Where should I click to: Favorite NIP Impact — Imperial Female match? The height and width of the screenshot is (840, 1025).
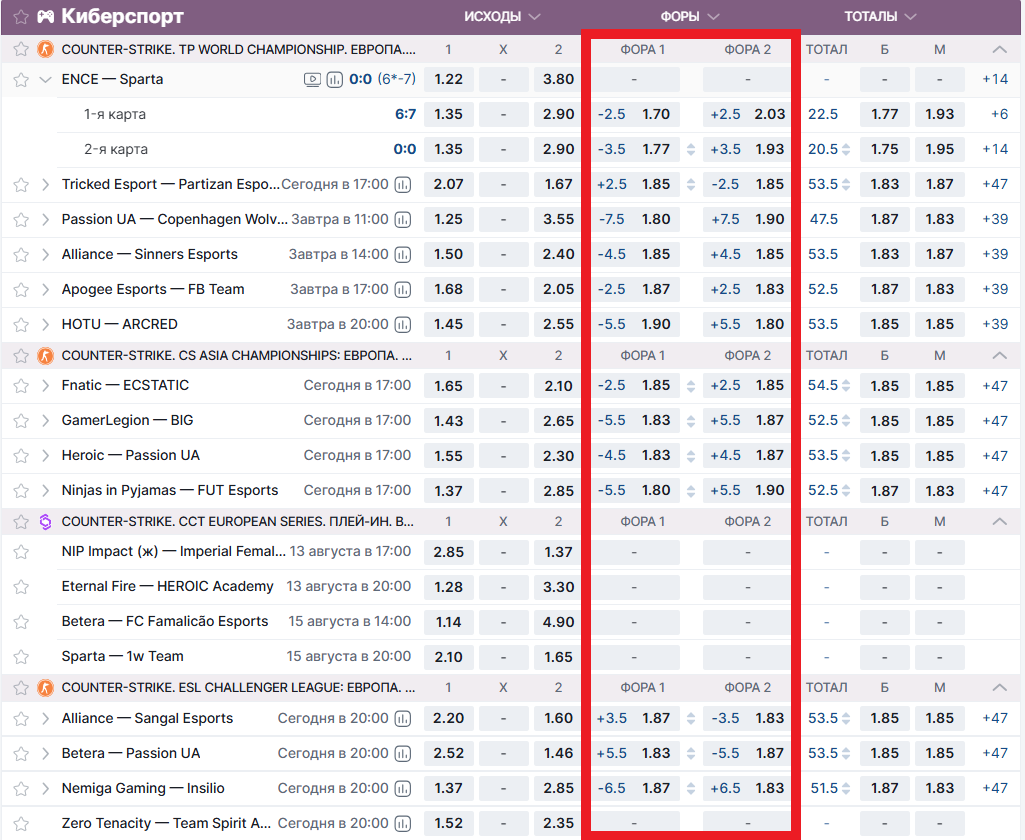point(21,552)
